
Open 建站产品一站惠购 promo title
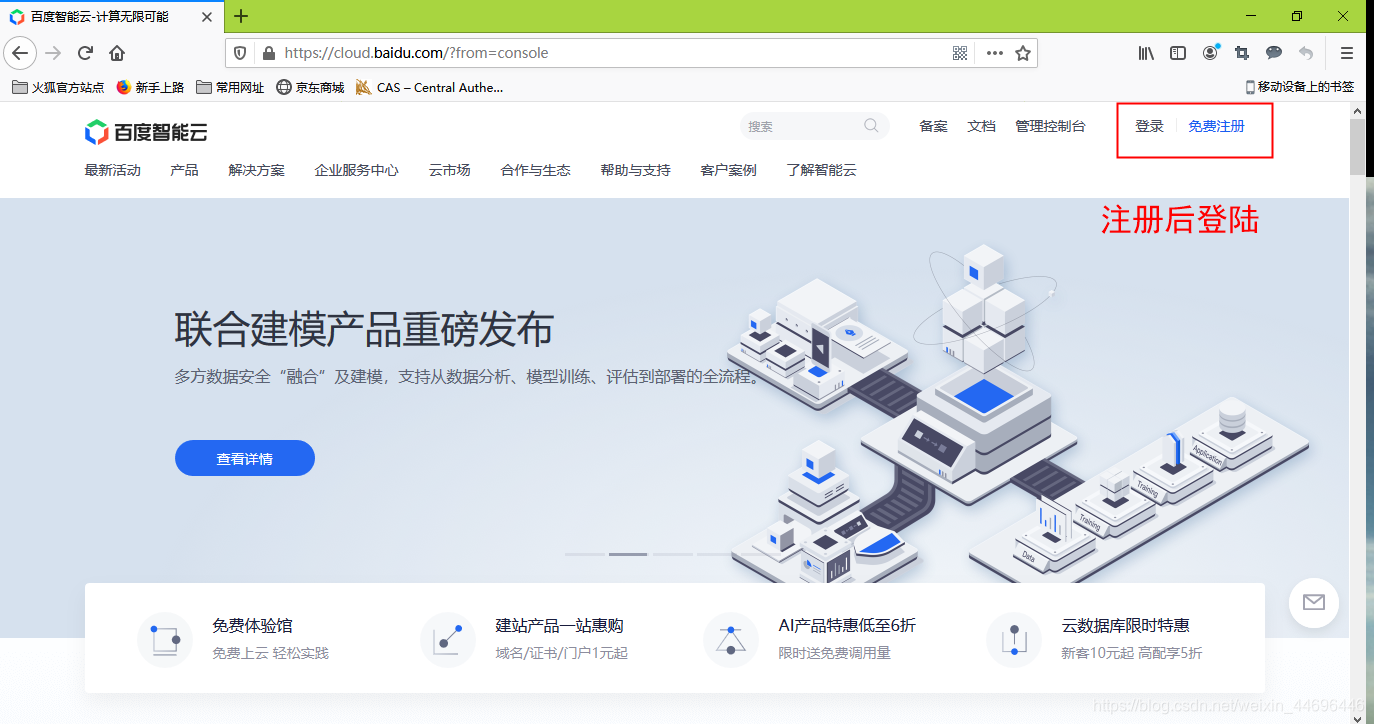tap(560, 626)
